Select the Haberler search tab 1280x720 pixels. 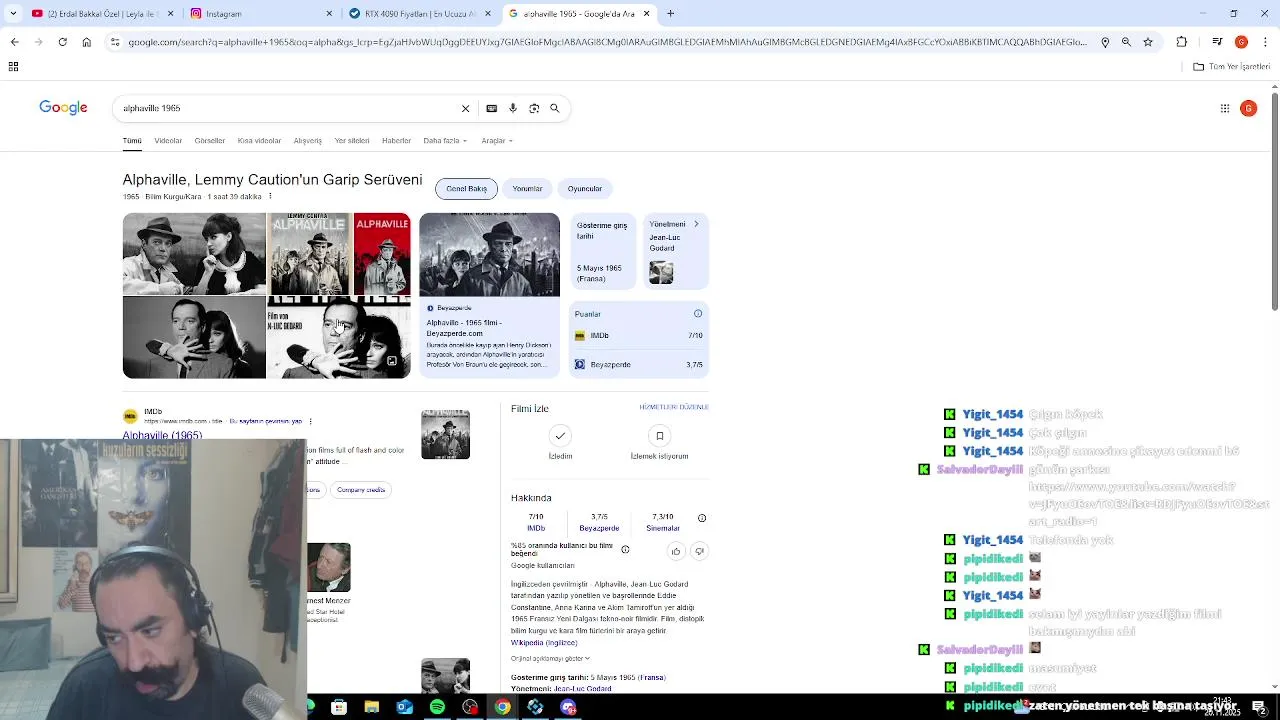[396, 141]
